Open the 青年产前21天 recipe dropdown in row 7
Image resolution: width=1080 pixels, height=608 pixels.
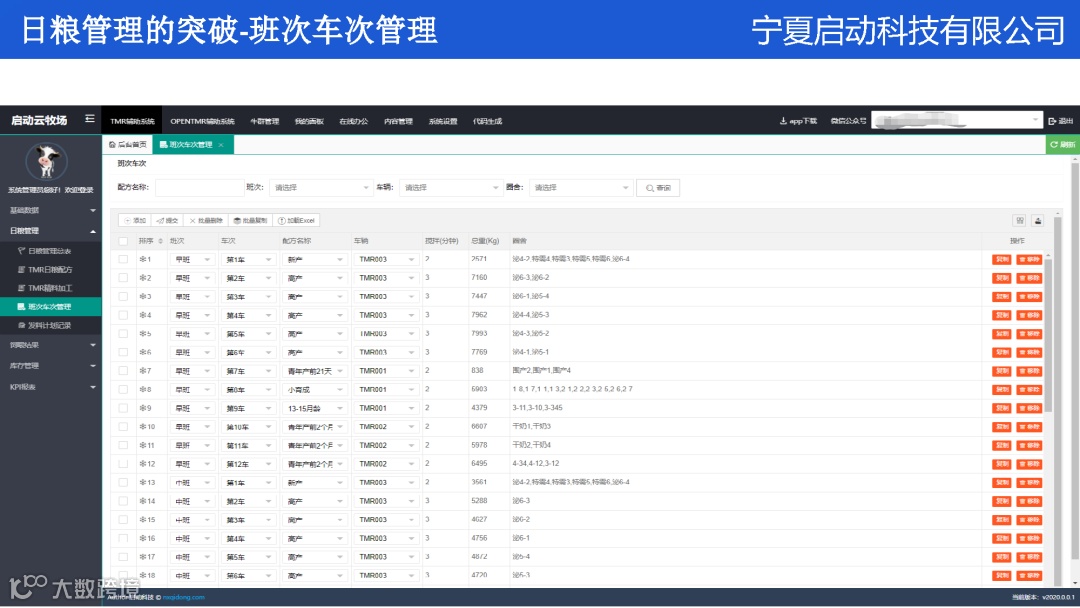coord(315,371)
